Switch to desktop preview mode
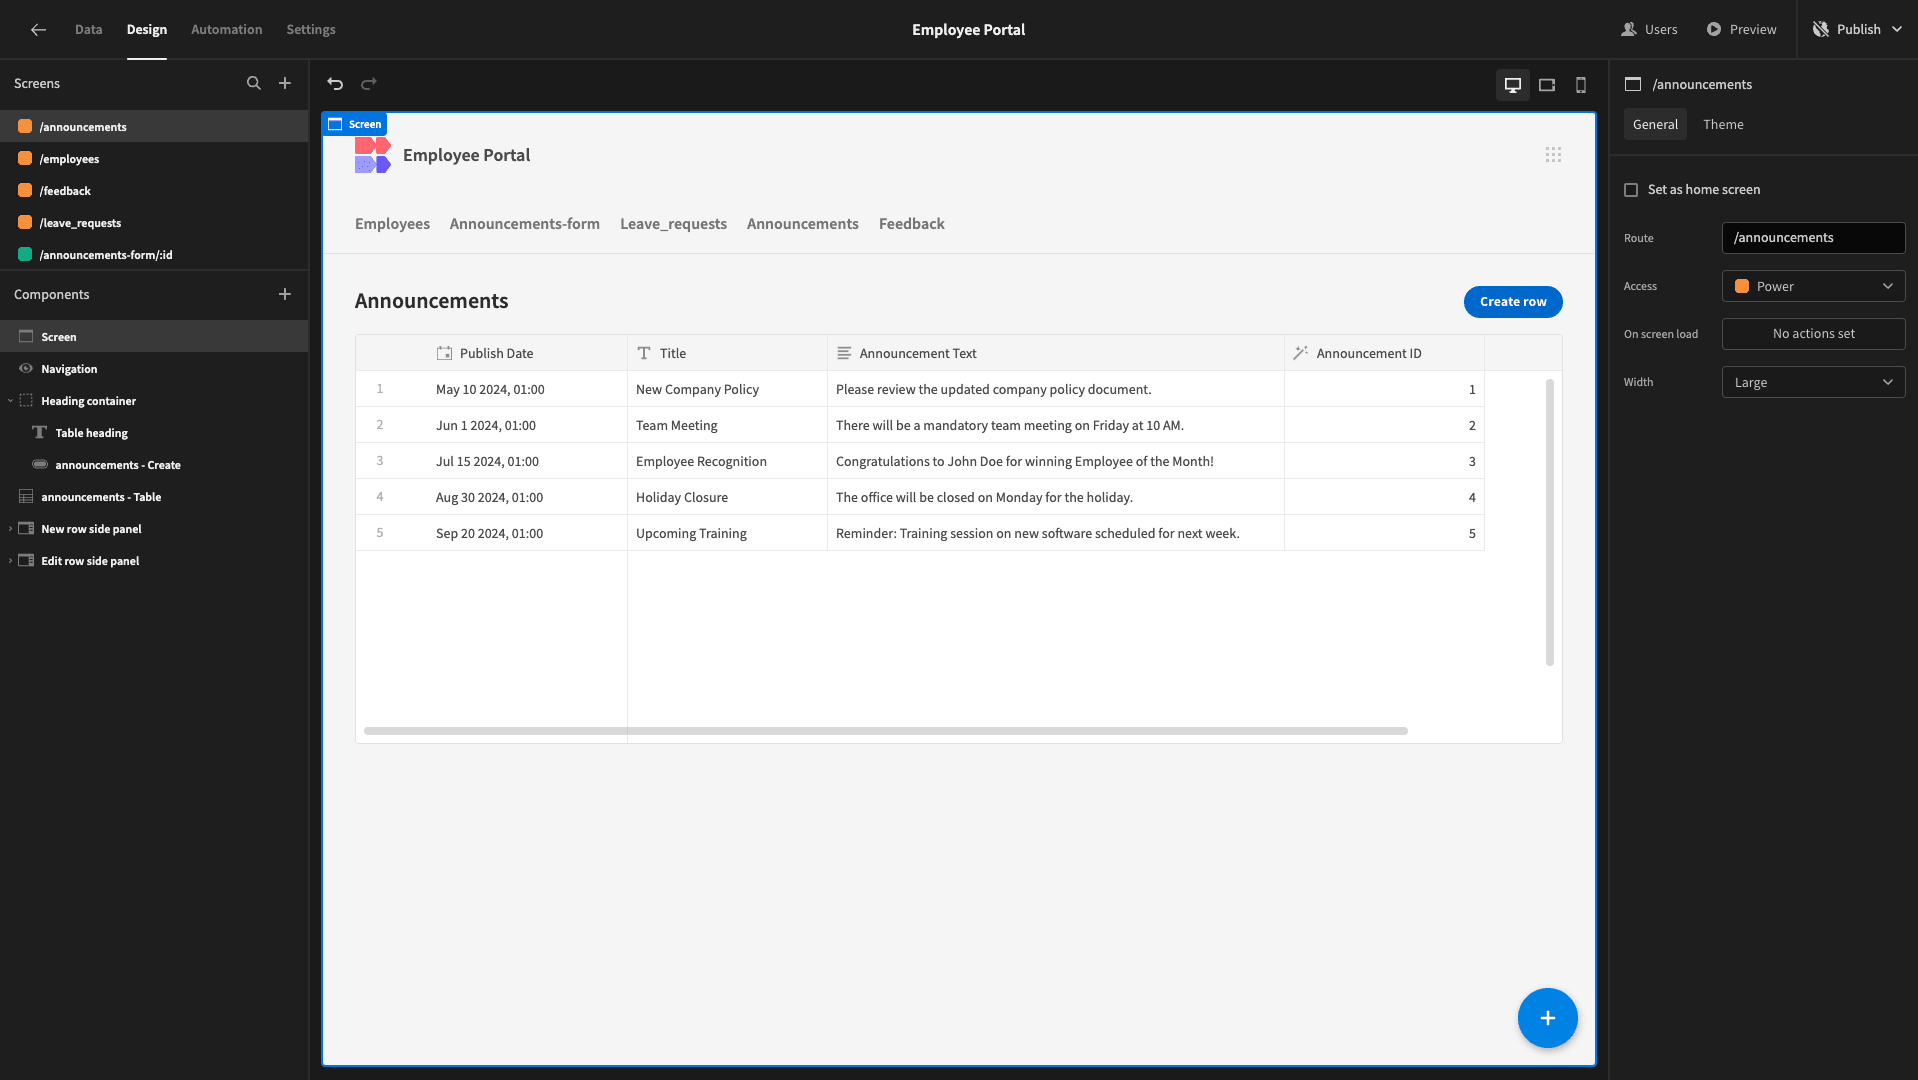This screenshot has width=1918, height=1080. pyautogui.click(x=1513, y=85)
